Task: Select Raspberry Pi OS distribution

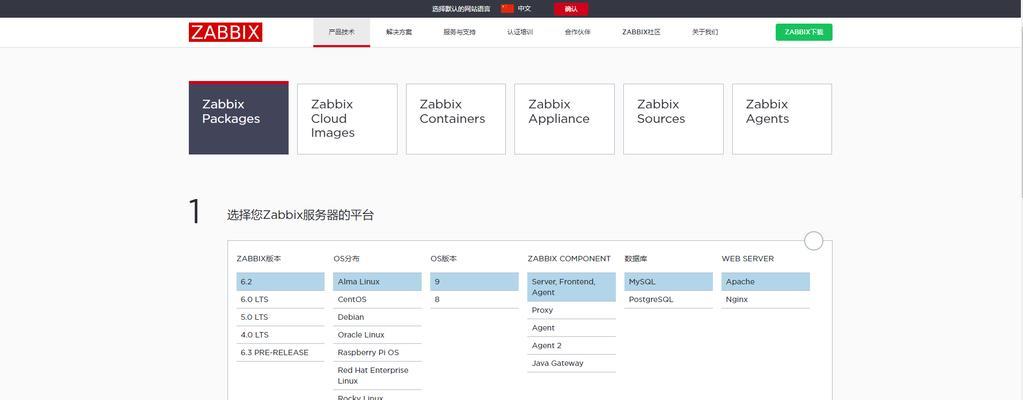Action: pyautogui.click(x=377, y=352)
